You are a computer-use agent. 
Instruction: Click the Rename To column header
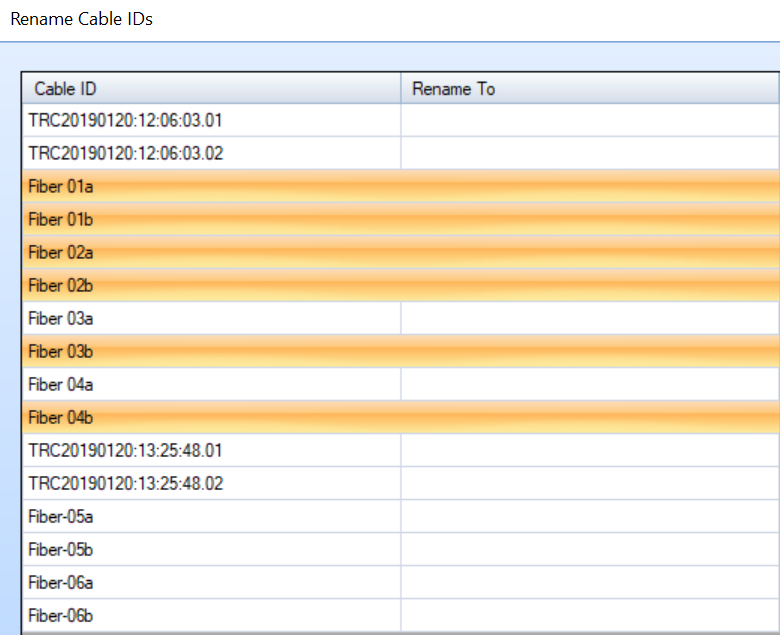click(x=590, y=89)
